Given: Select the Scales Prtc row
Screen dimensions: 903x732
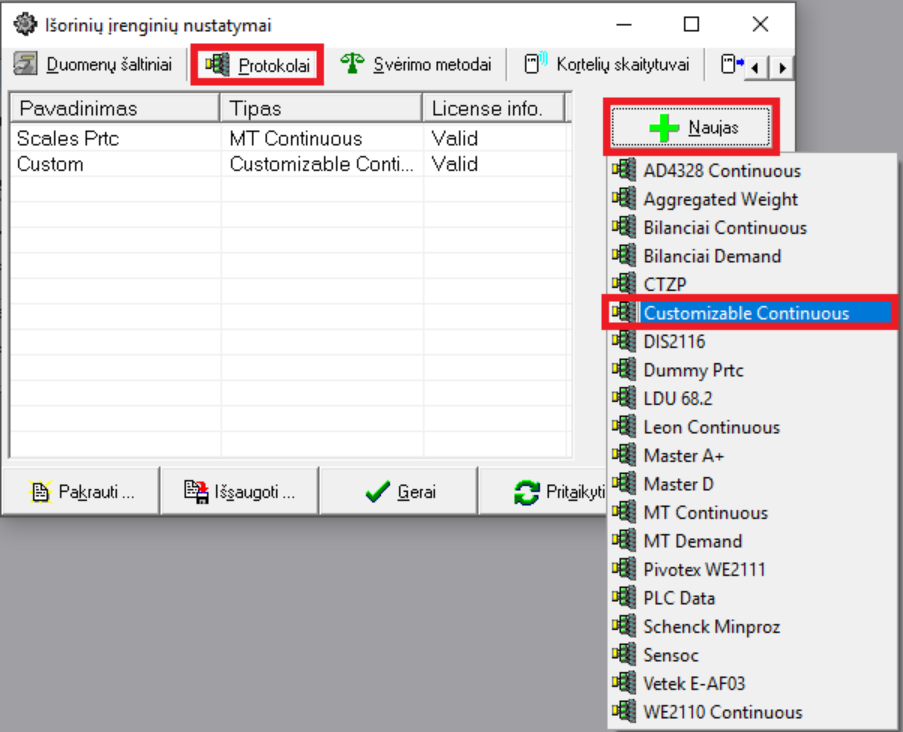Looking at the screenshot, I should pyautogui.click(x=67, y=139).
